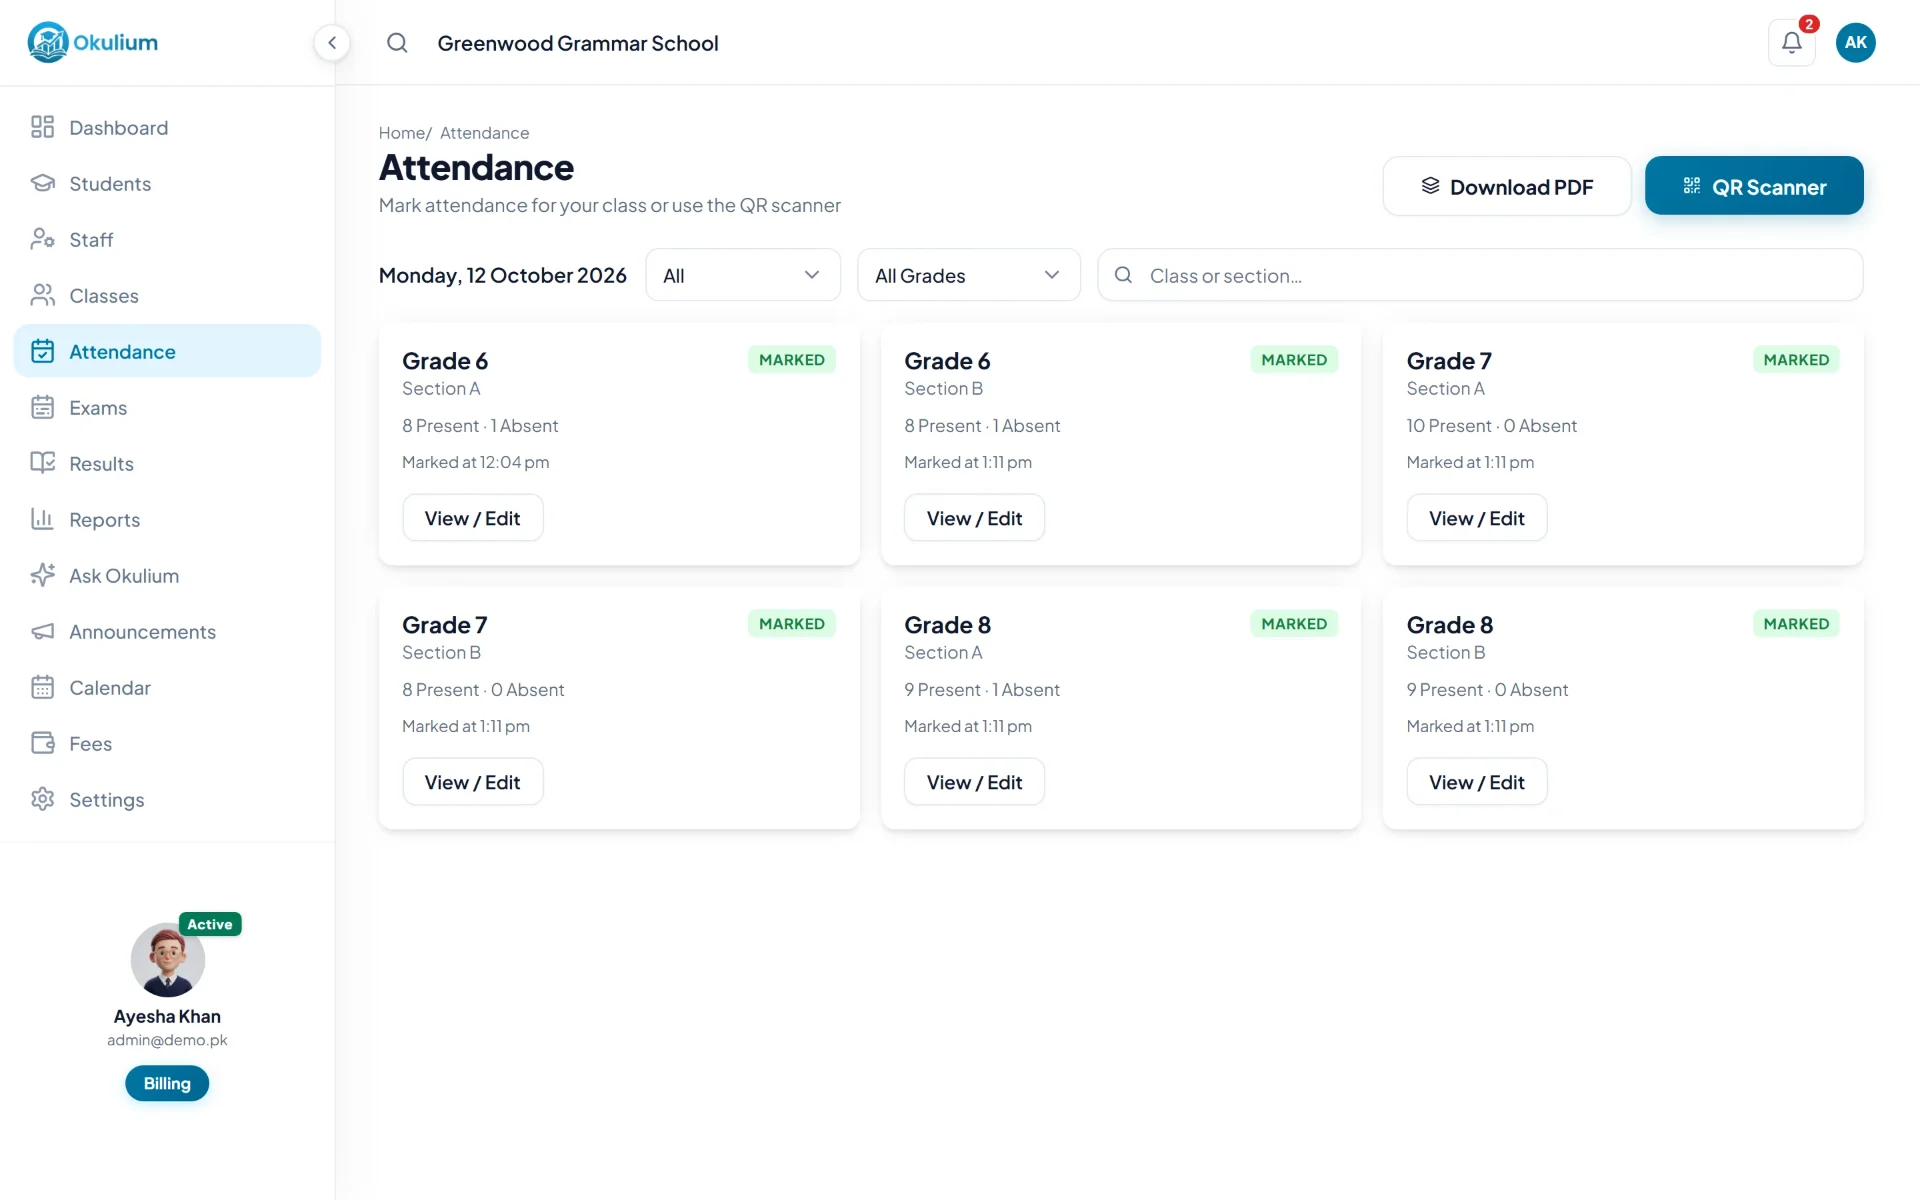
Task: Open Ask Okulium assistant
Action: tap(167, 576)
